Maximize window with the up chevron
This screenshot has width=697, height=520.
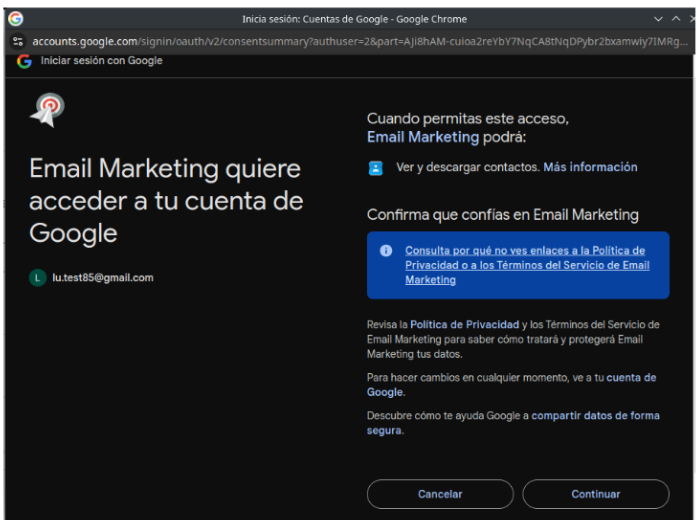pyautogui.click(x=676, y=19)
